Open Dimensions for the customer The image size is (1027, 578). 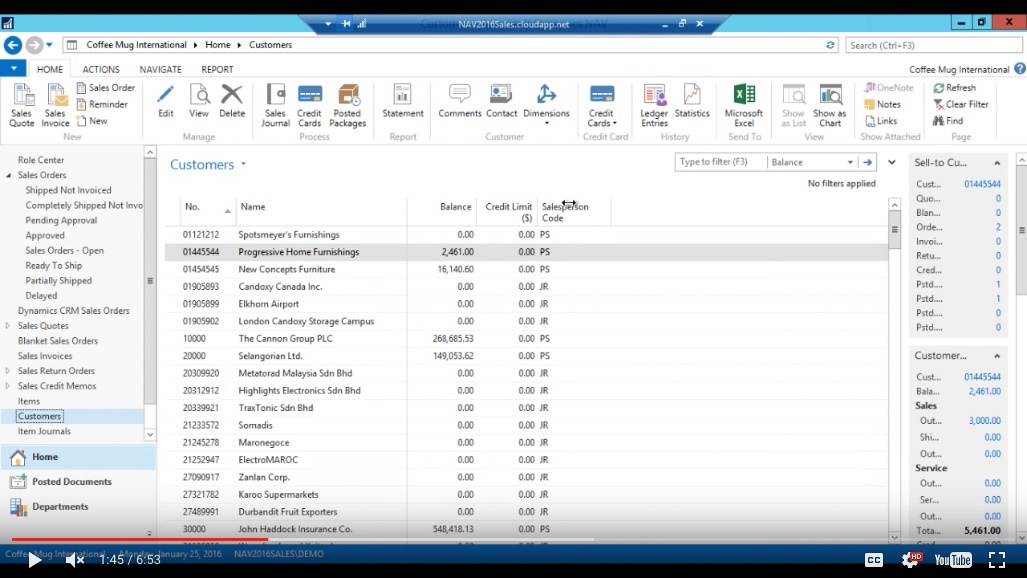546,105
